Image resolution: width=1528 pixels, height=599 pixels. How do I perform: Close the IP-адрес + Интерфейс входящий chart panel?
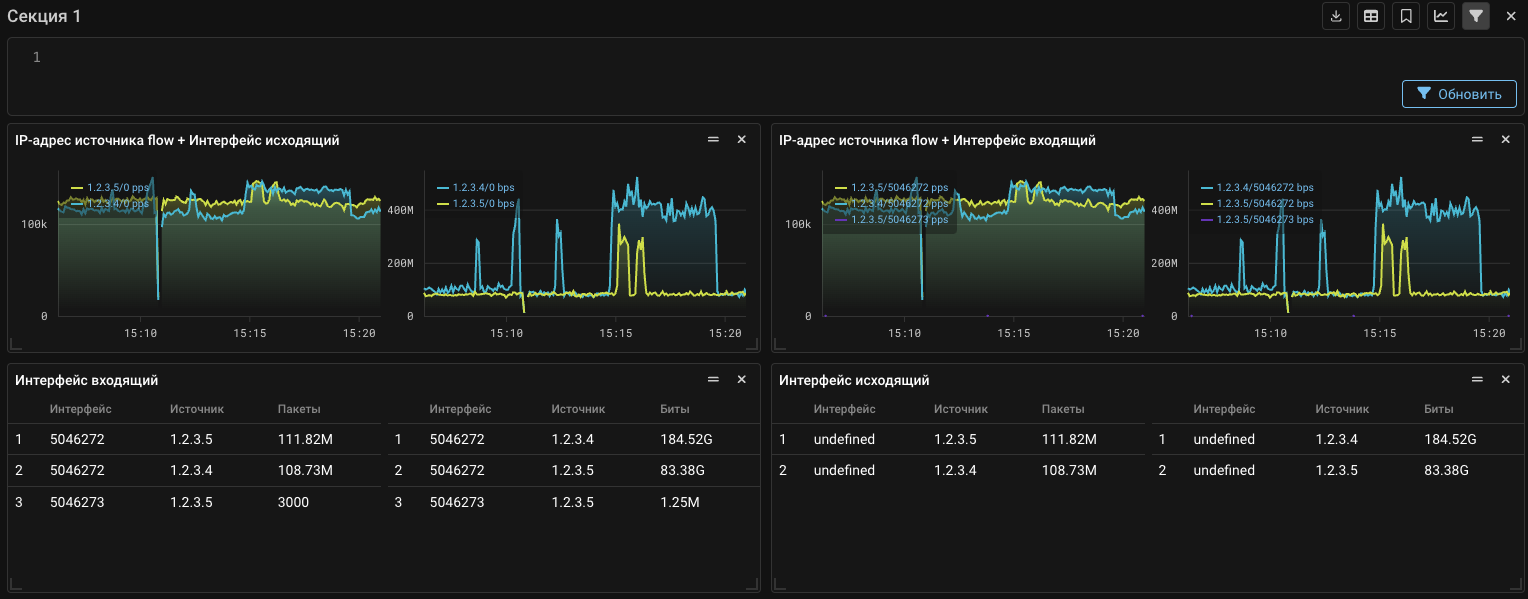[1505, 140]
